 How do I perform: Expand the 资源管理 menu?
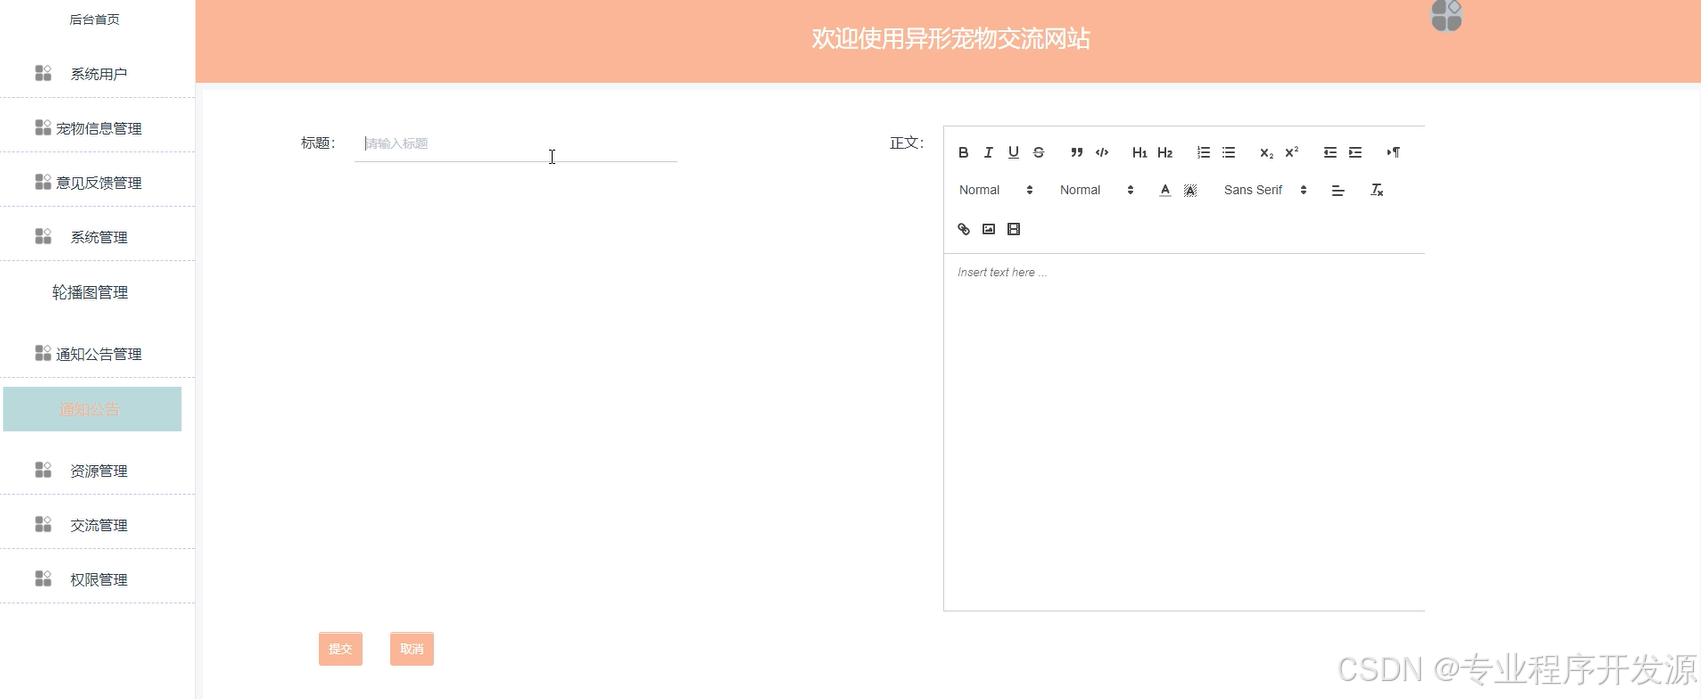pos(97,471)
